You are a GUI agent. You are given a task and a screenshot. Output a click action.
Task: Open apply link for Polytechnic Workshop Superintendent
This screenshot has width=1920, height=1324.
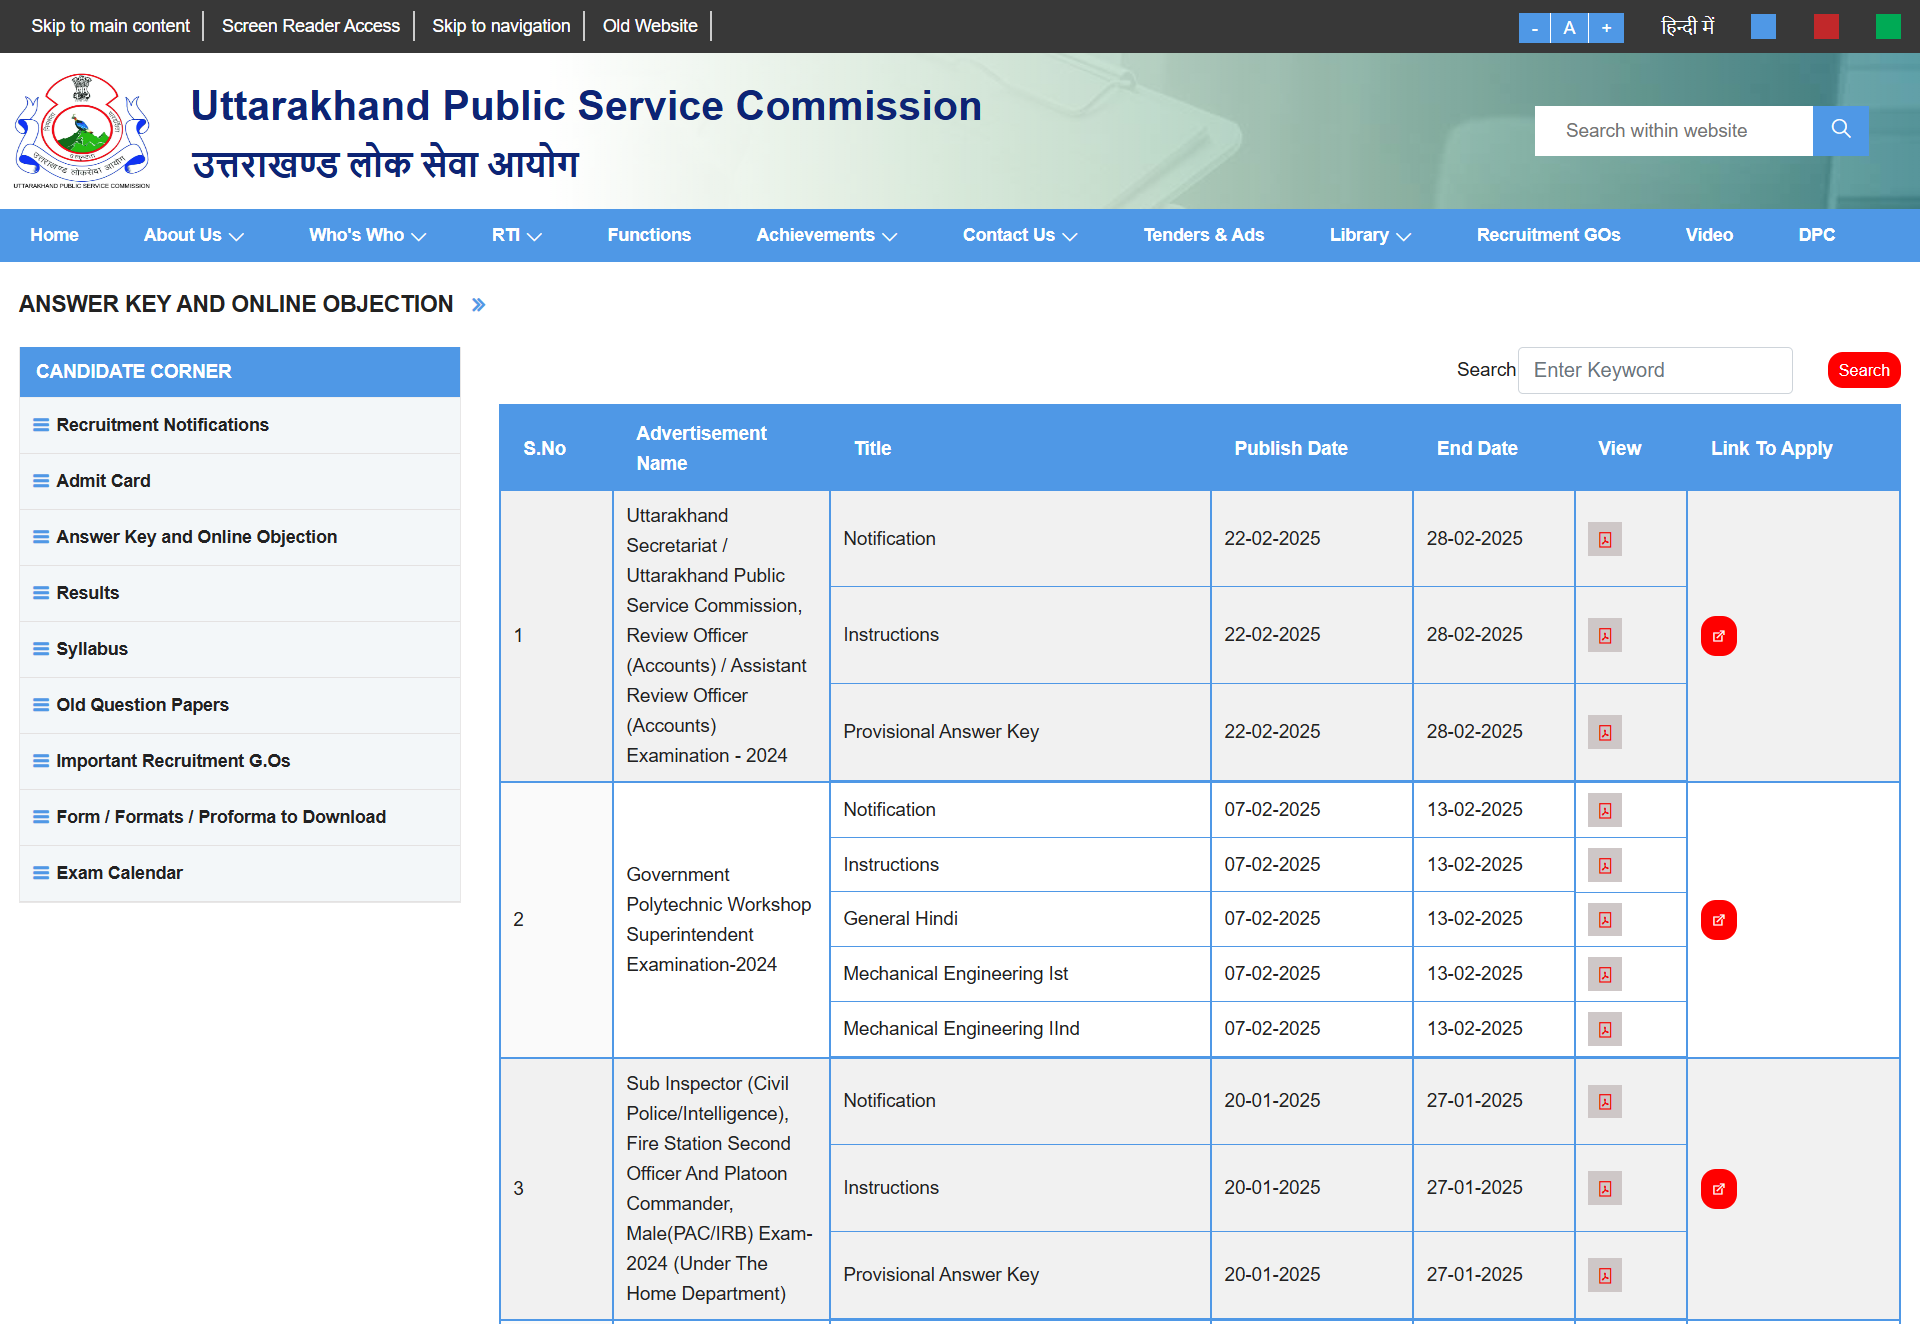1718,920
